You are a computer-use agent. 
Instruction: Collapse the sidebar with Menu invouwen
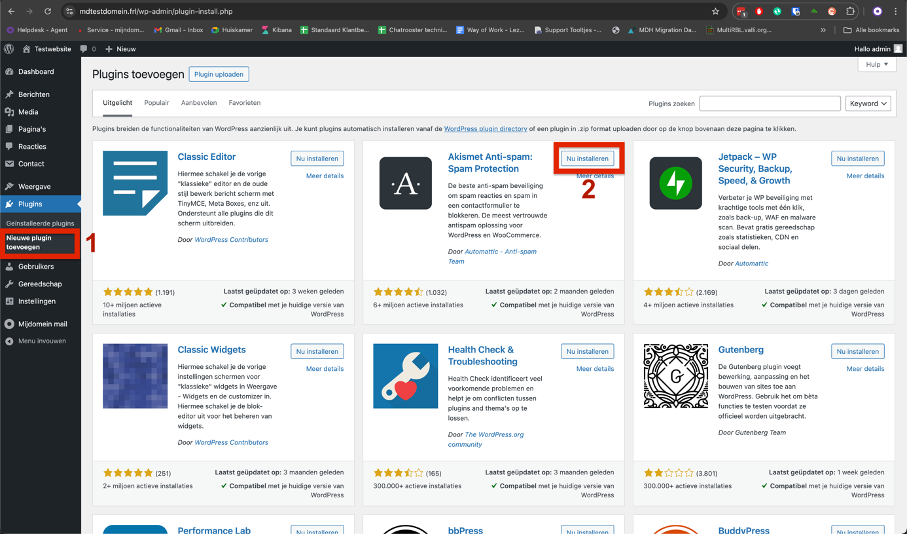coord(42,341)
